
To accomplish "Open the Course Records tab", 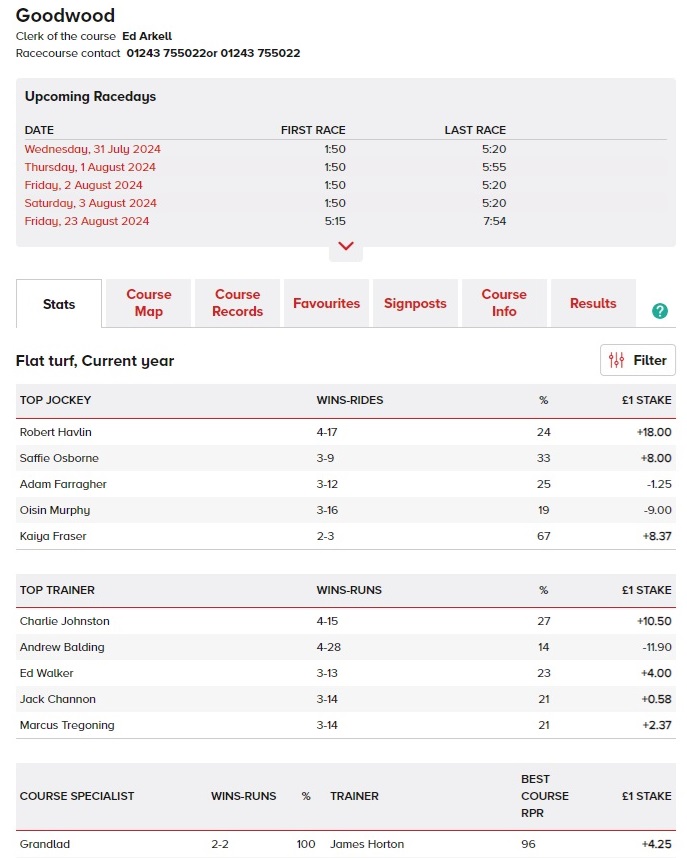I will 236,303.
